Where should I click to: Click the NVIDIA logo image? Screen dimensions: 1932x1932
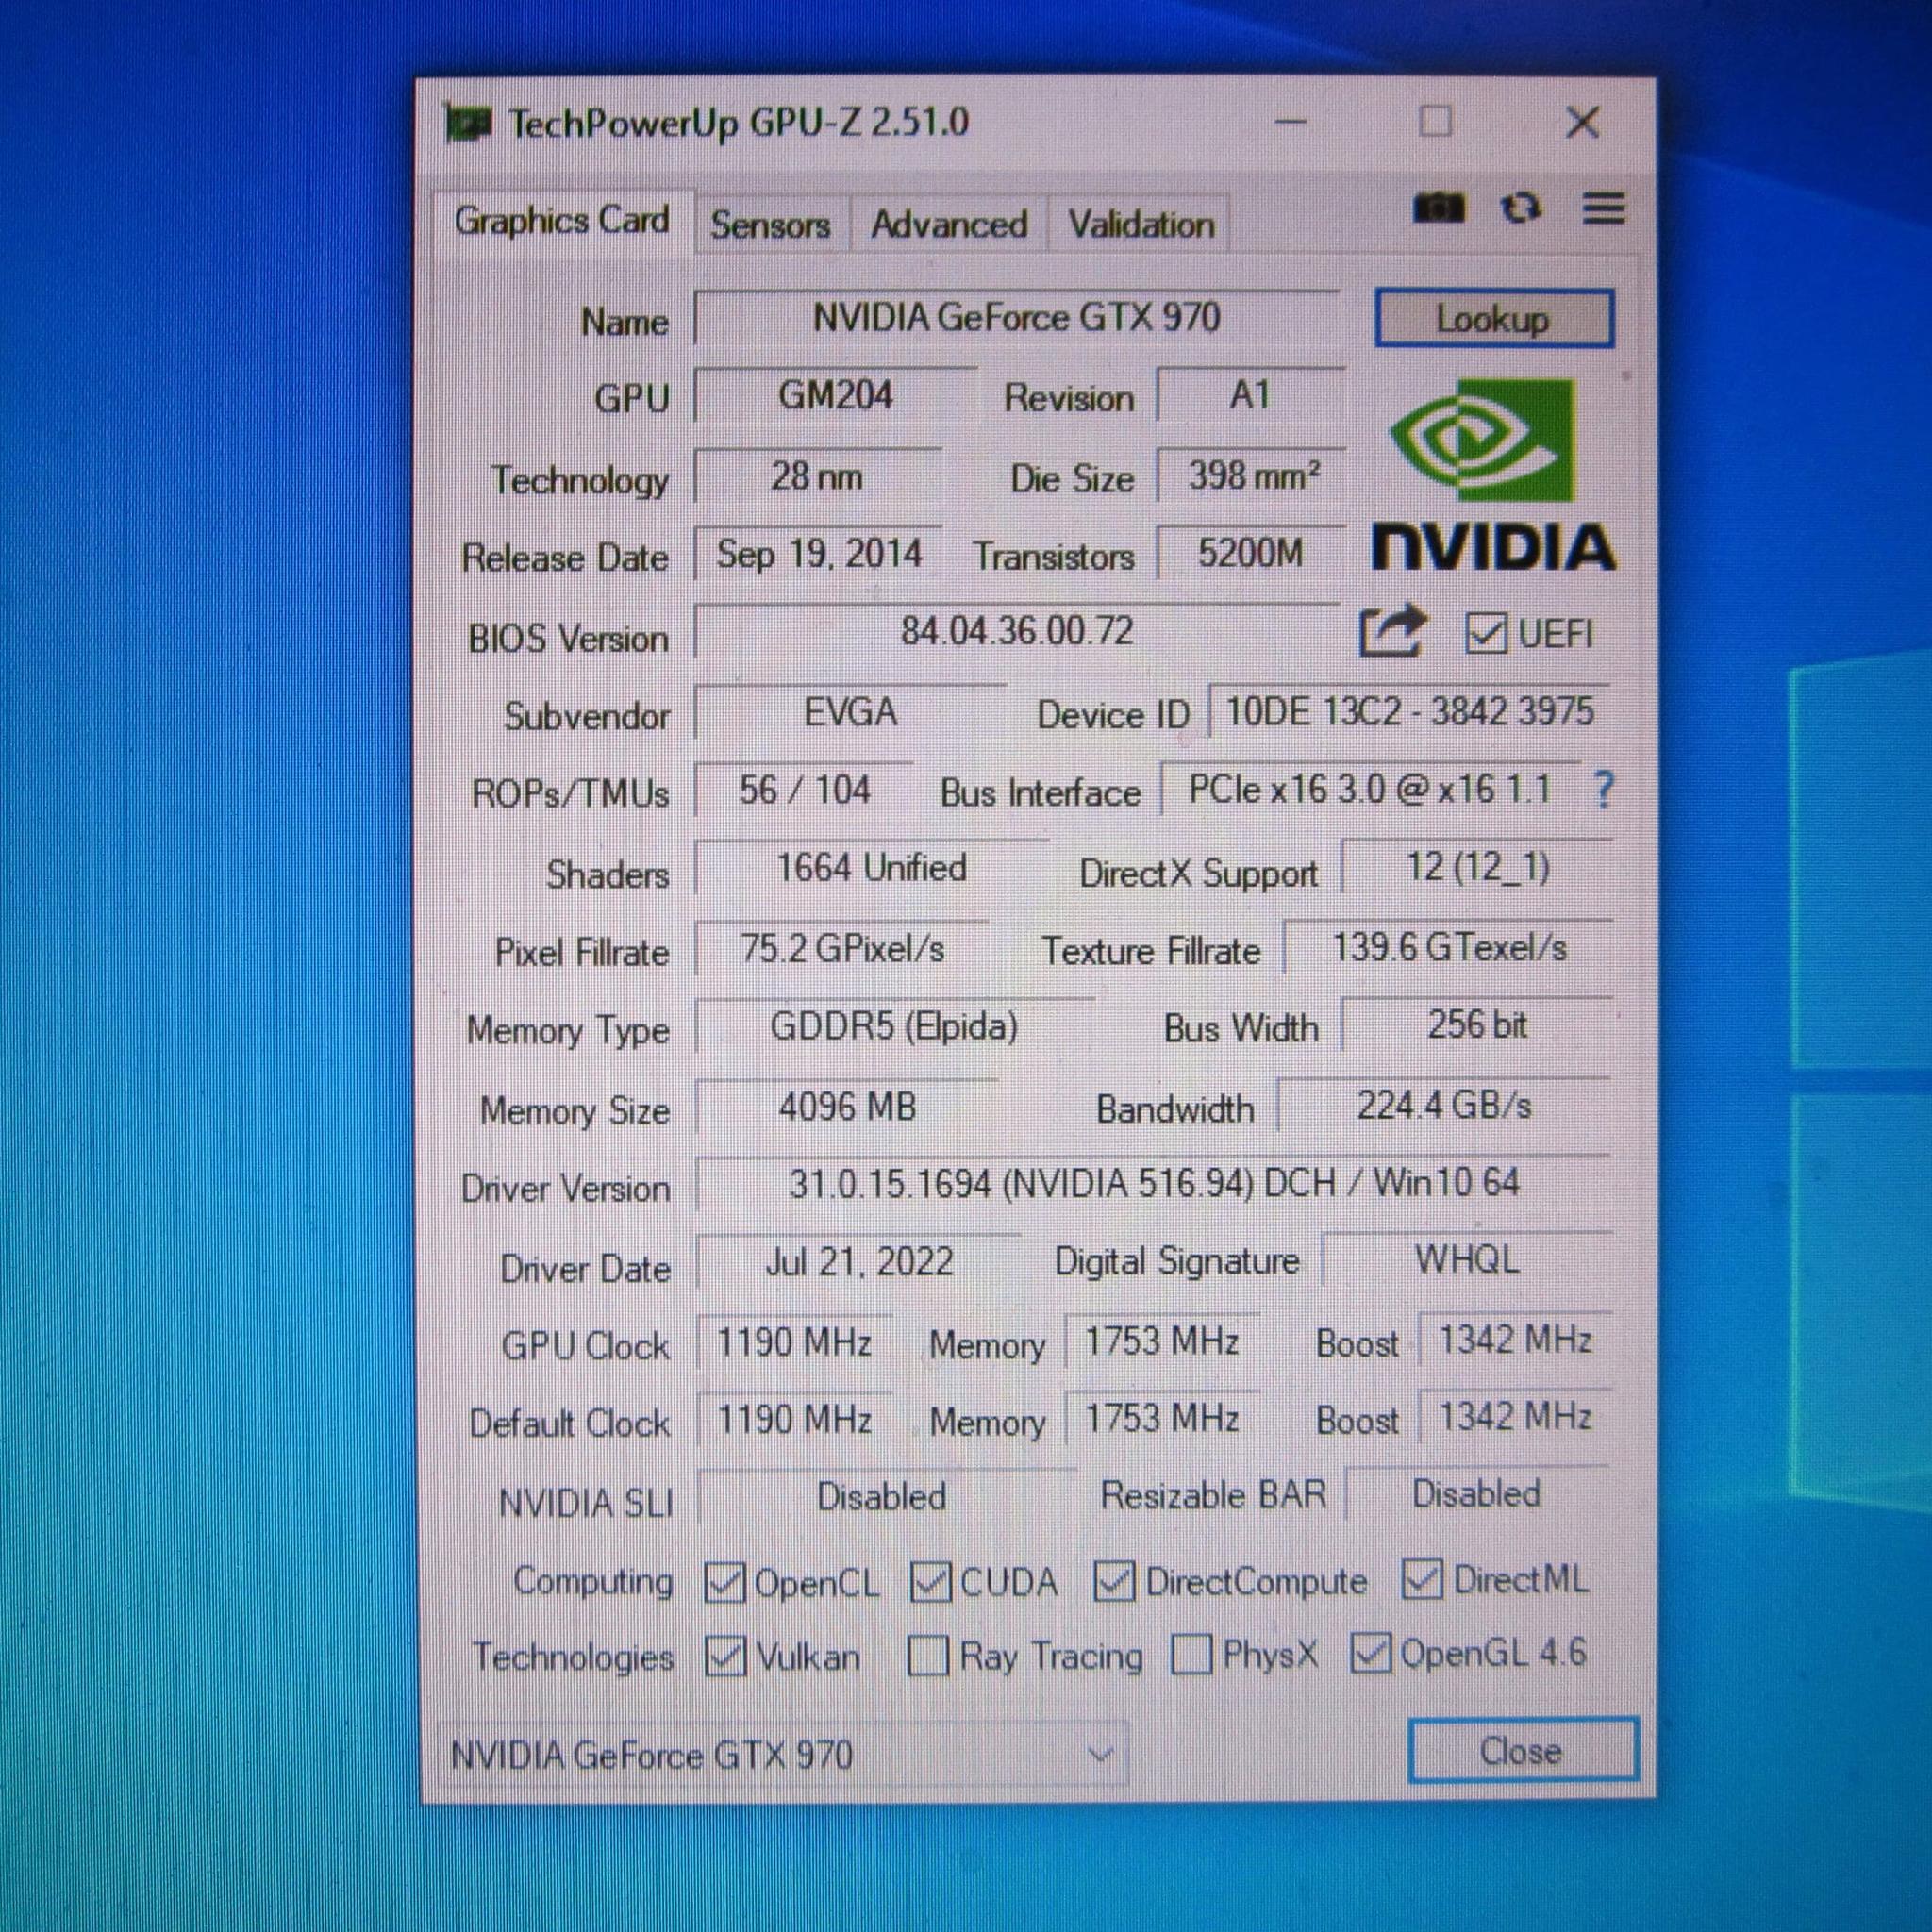[x=1493, y=475]
